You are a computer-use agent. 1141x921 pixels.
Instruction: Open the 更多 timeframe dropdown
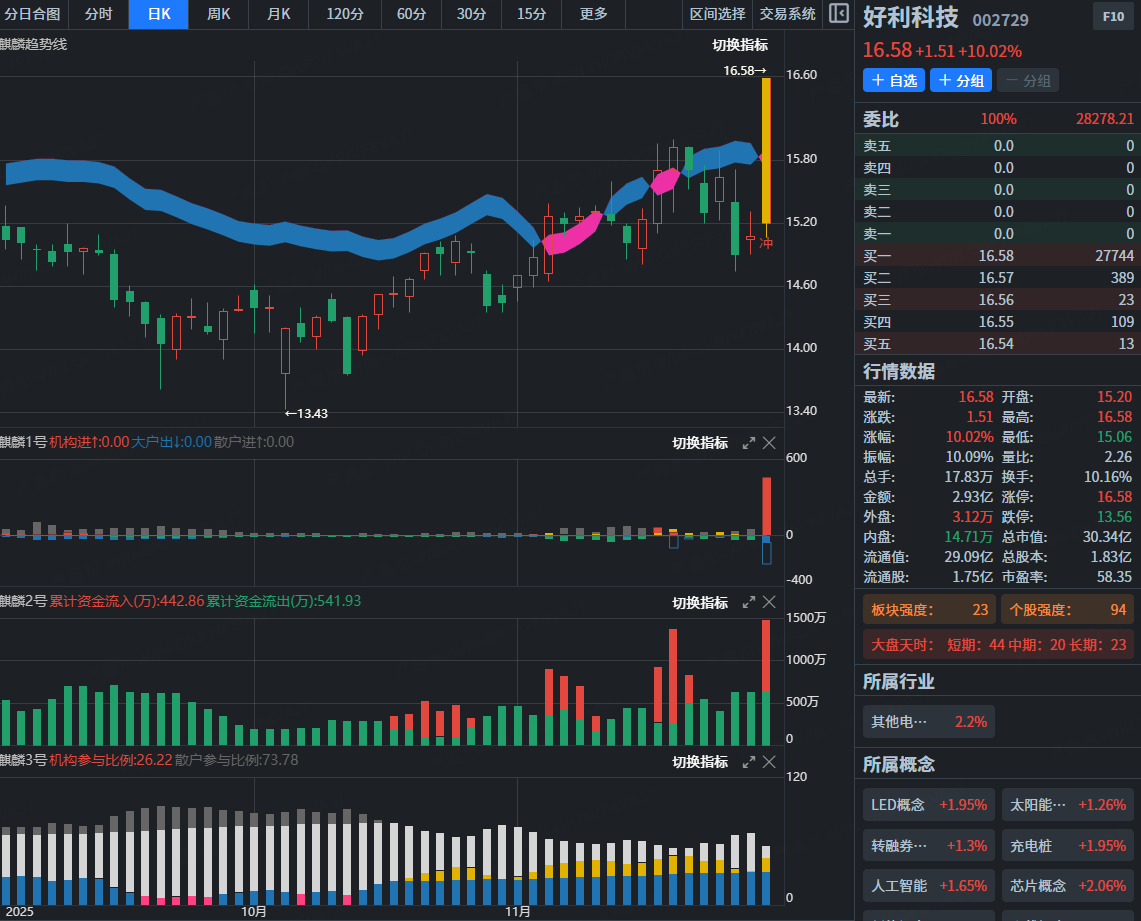[x=593, y=14]
